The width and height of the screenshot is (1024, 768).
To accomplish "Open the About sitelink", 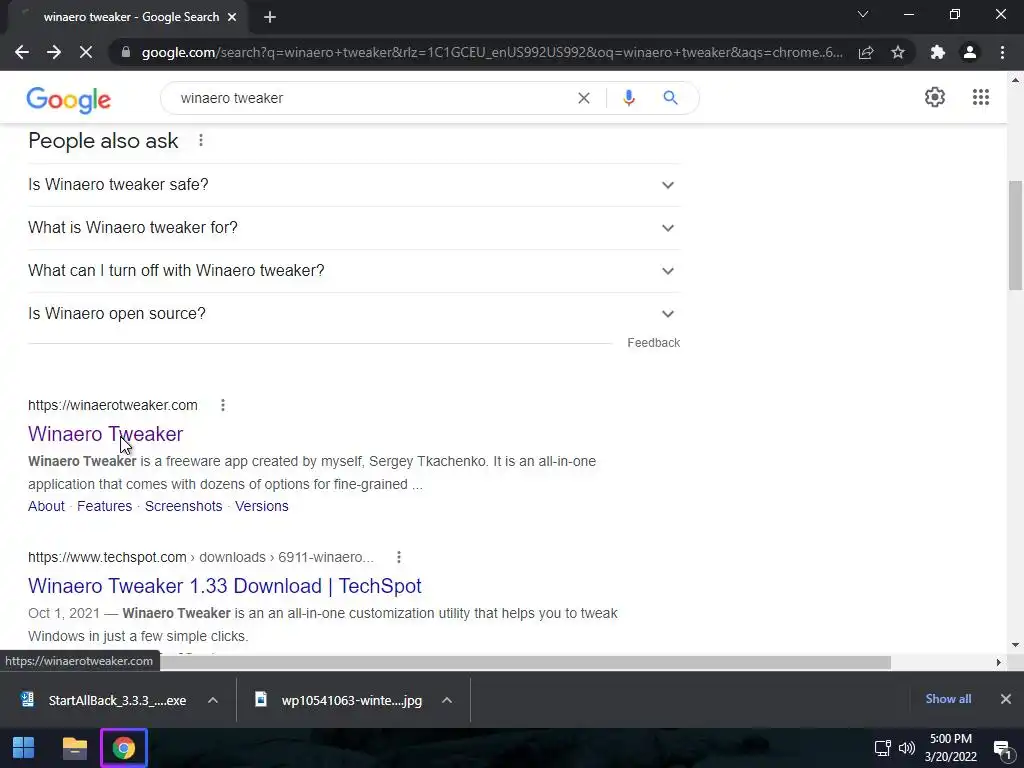I will coord(46,506).
